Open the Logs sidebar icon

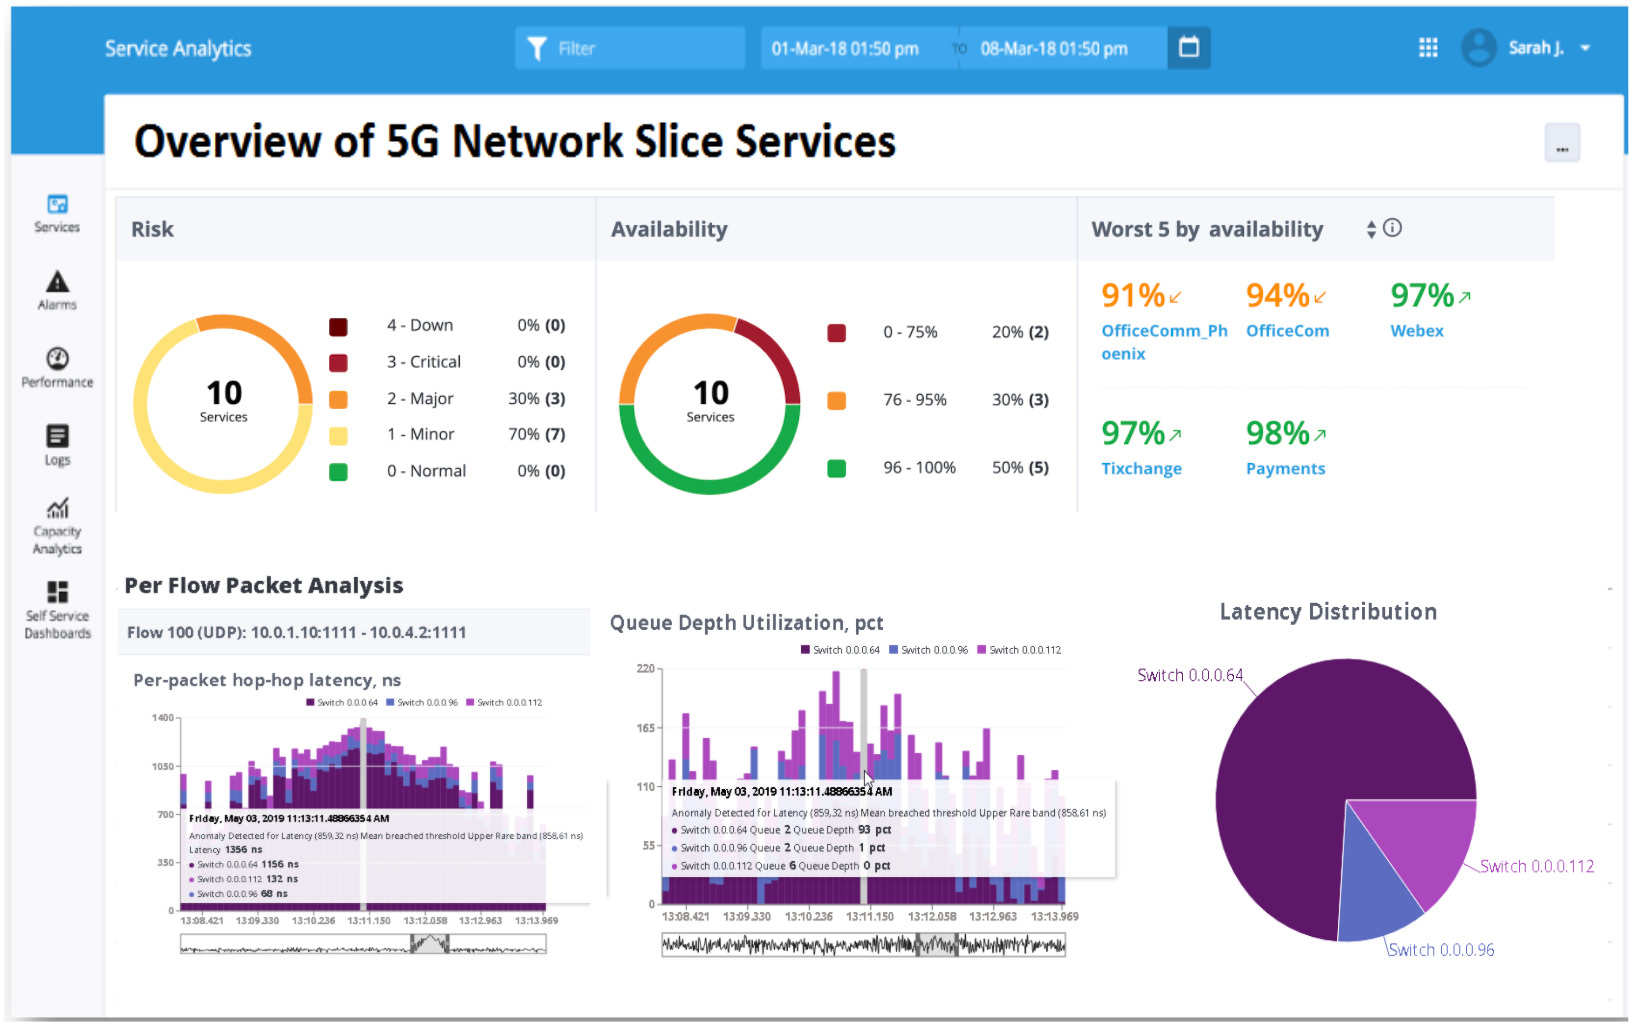tap(57, 437)
